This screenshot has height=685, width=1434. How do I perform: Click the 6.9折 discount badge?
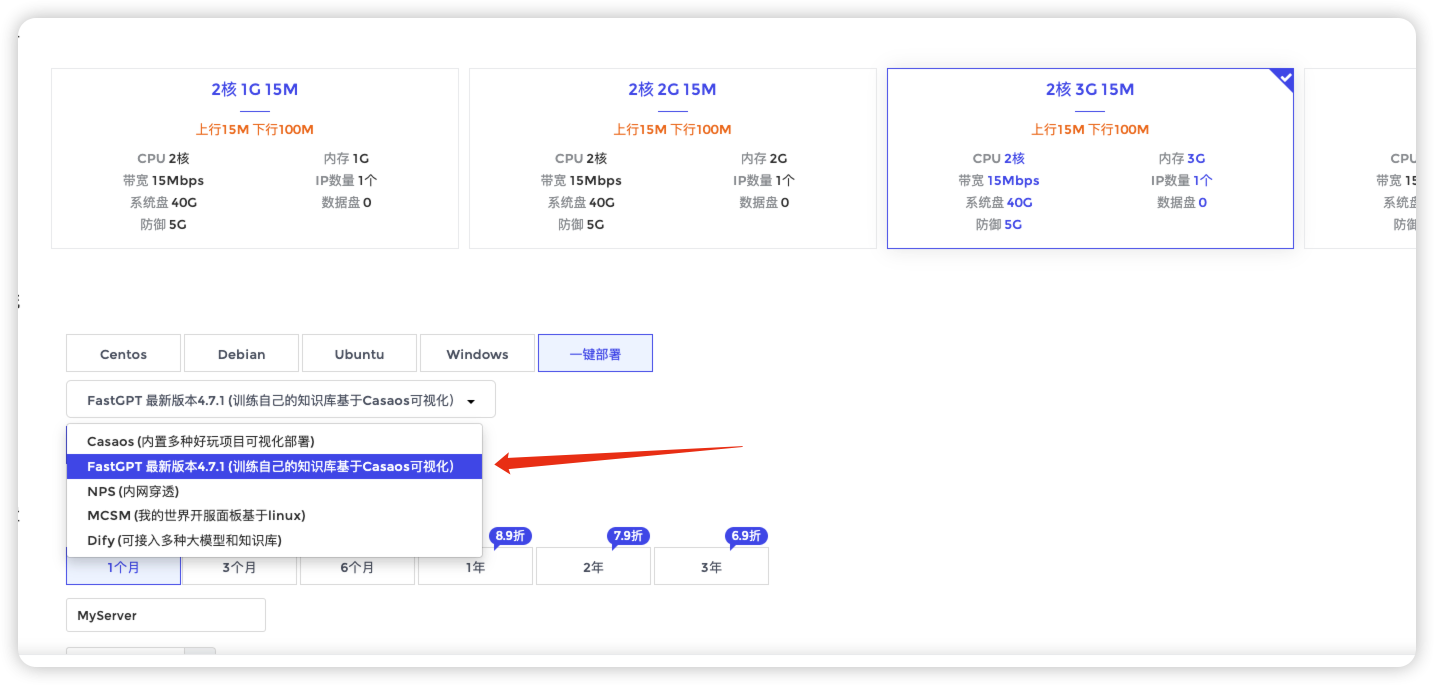(x=746, y=536)
